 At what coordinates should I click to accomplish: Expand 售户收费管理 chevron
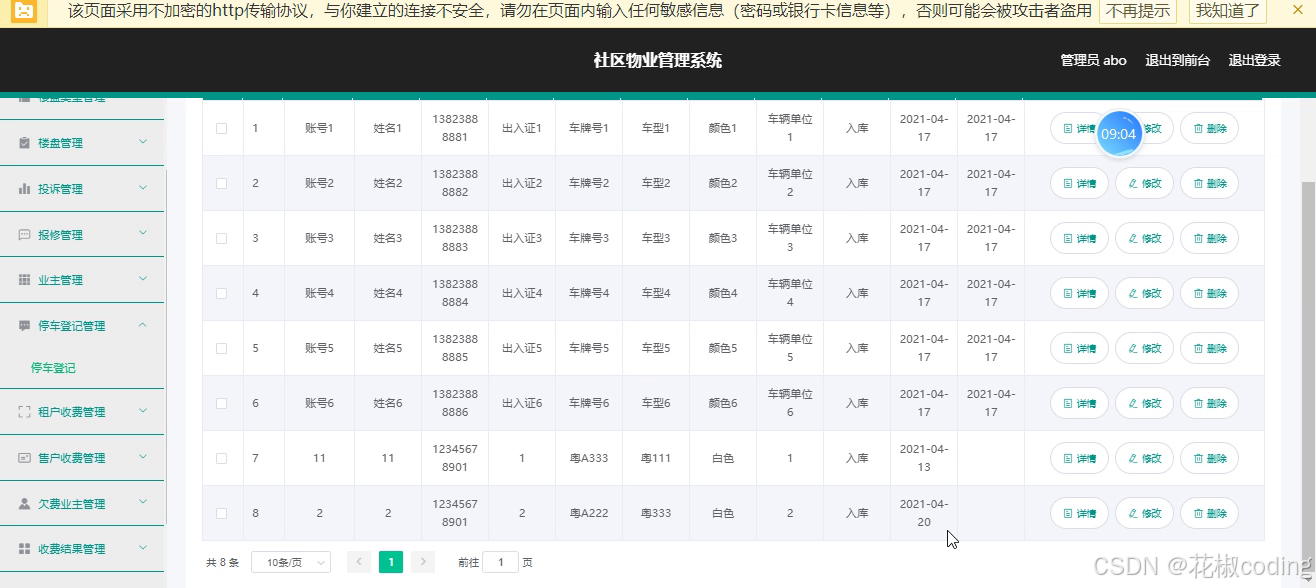pyautogui.click(x=143, y=457)
